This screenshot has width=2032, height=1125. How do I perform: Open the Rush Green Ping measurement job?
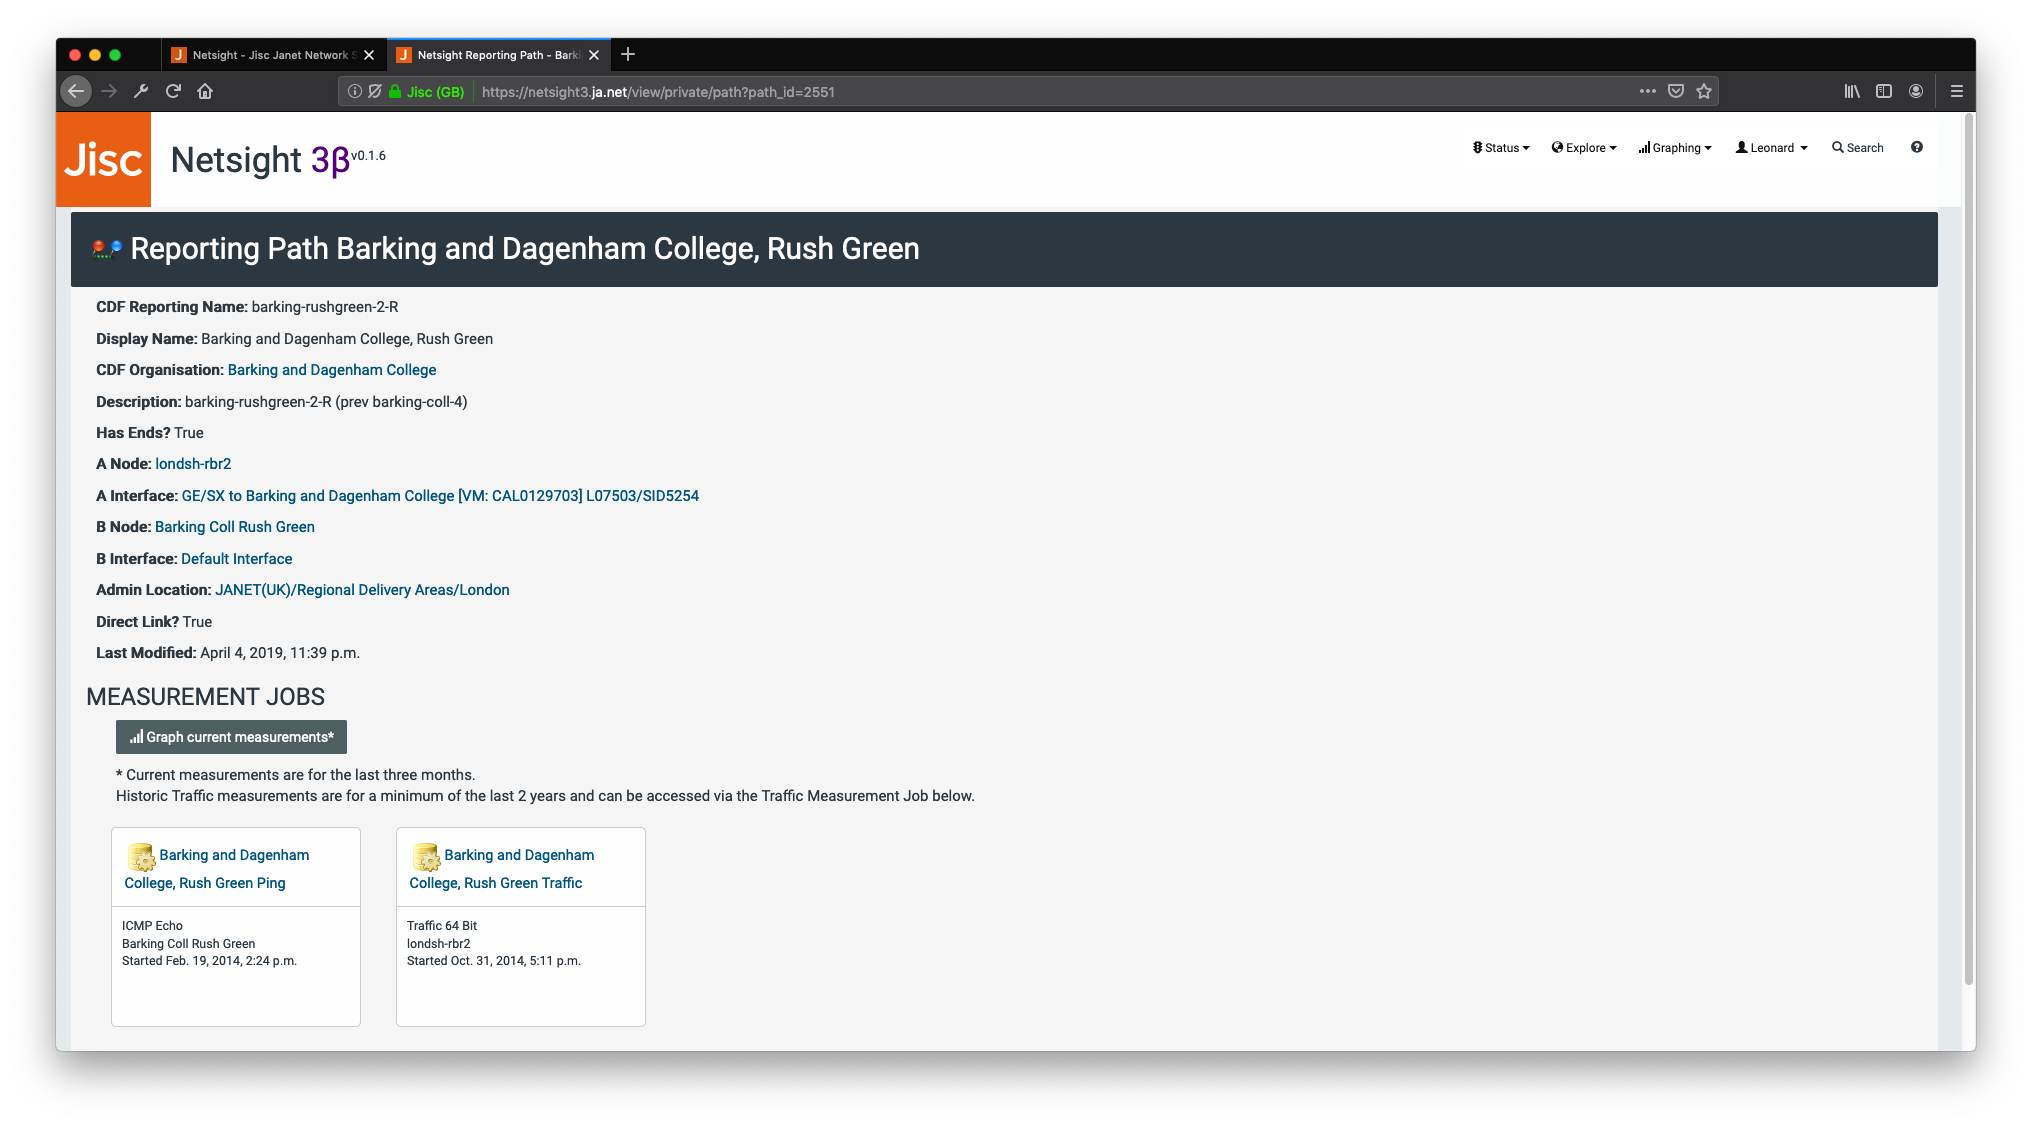[x=217, y=869]
